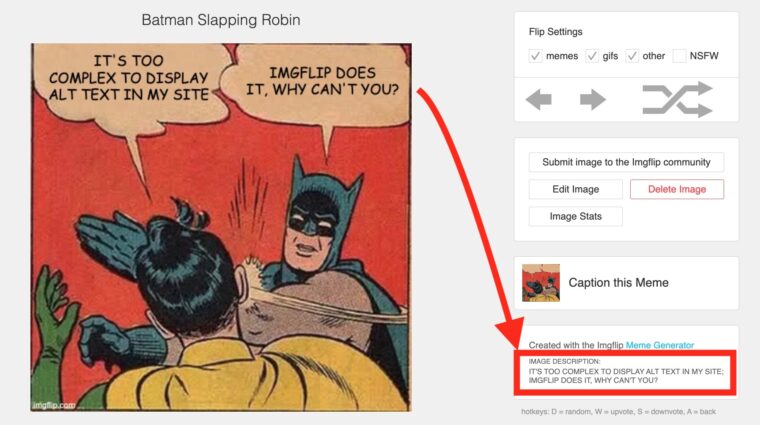Follow the Meme Generator link
Screen dimensions: 760x425
coord(660,345)
